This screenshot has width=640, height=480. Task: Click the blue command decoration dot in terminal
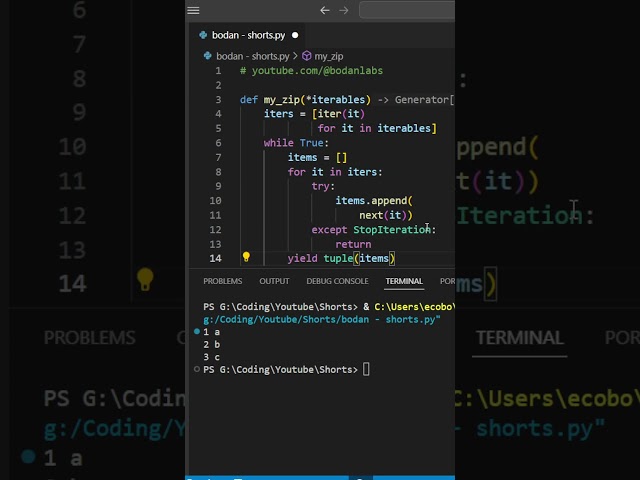(197, 332)
